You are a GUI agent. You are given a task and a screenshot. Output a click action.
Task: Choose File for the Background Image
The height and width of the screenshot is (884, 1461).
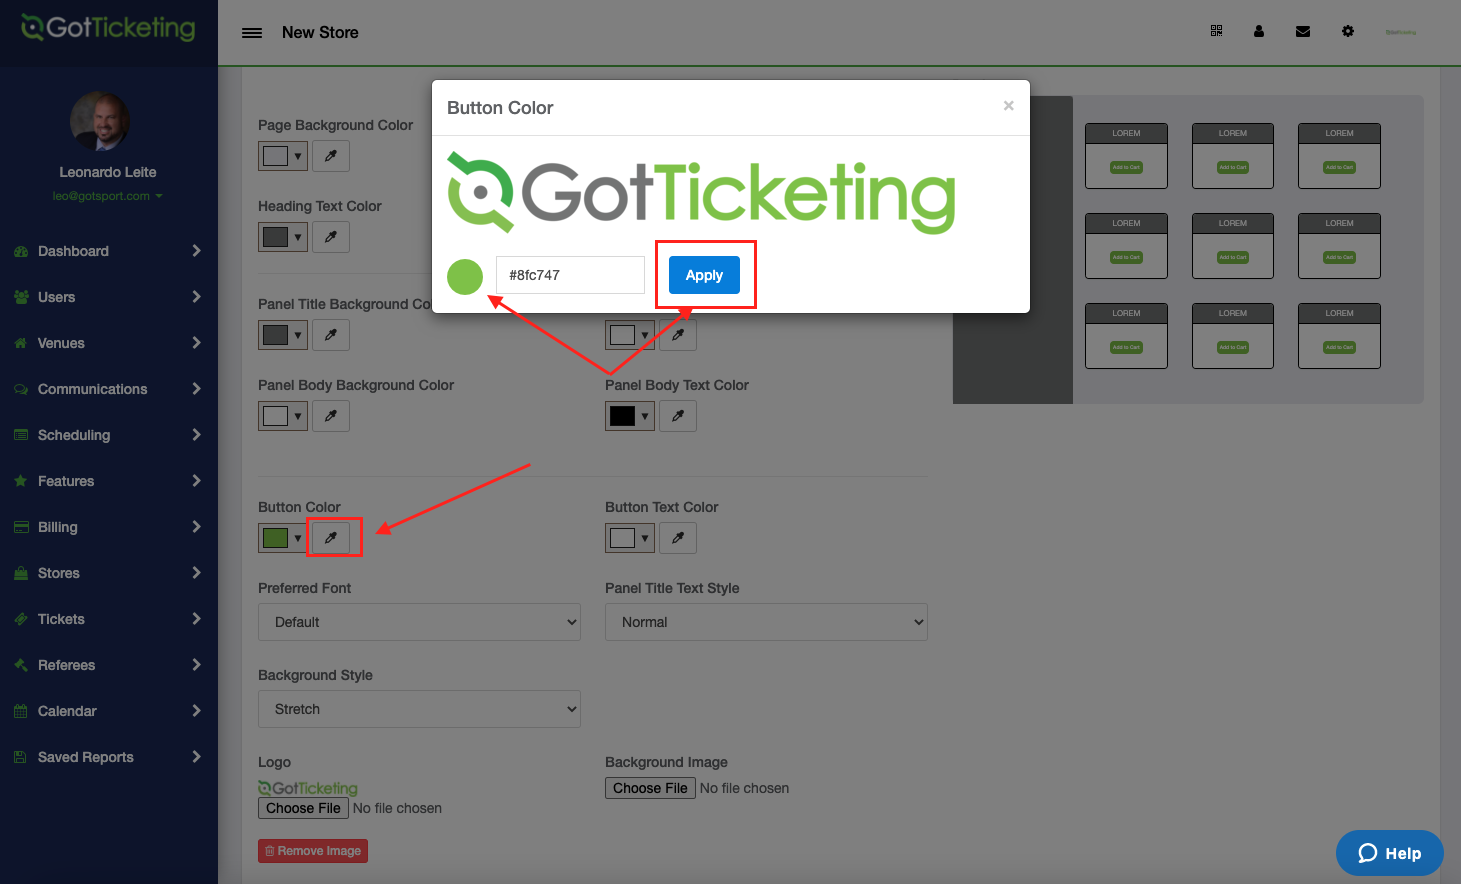[651, 788]
